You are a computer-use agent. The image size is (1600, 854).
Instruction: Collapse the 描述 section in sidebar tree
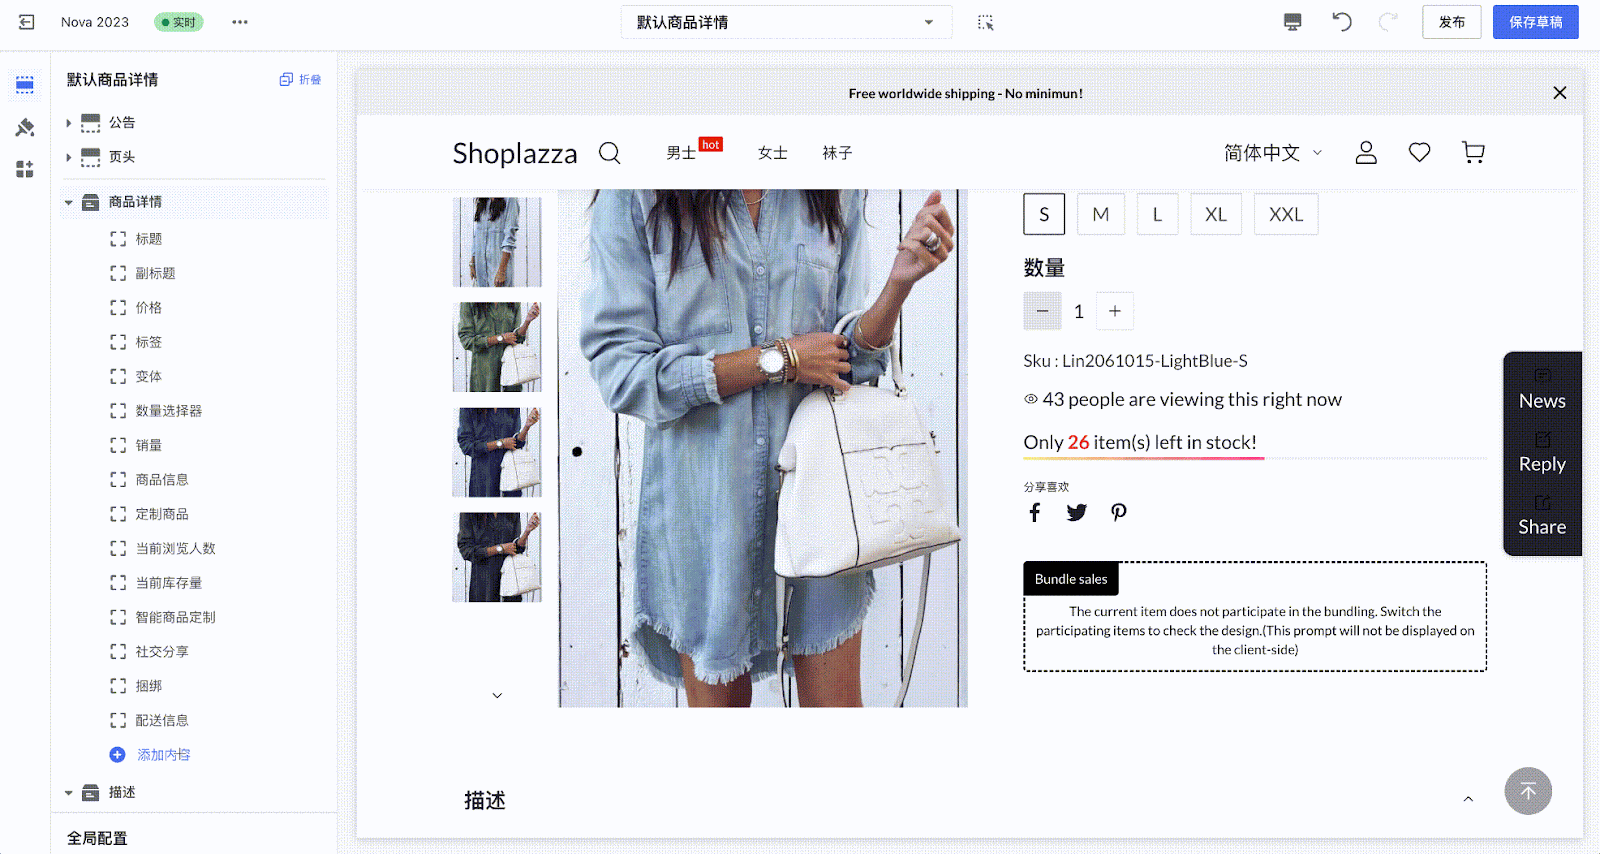(x=68, y=793)
